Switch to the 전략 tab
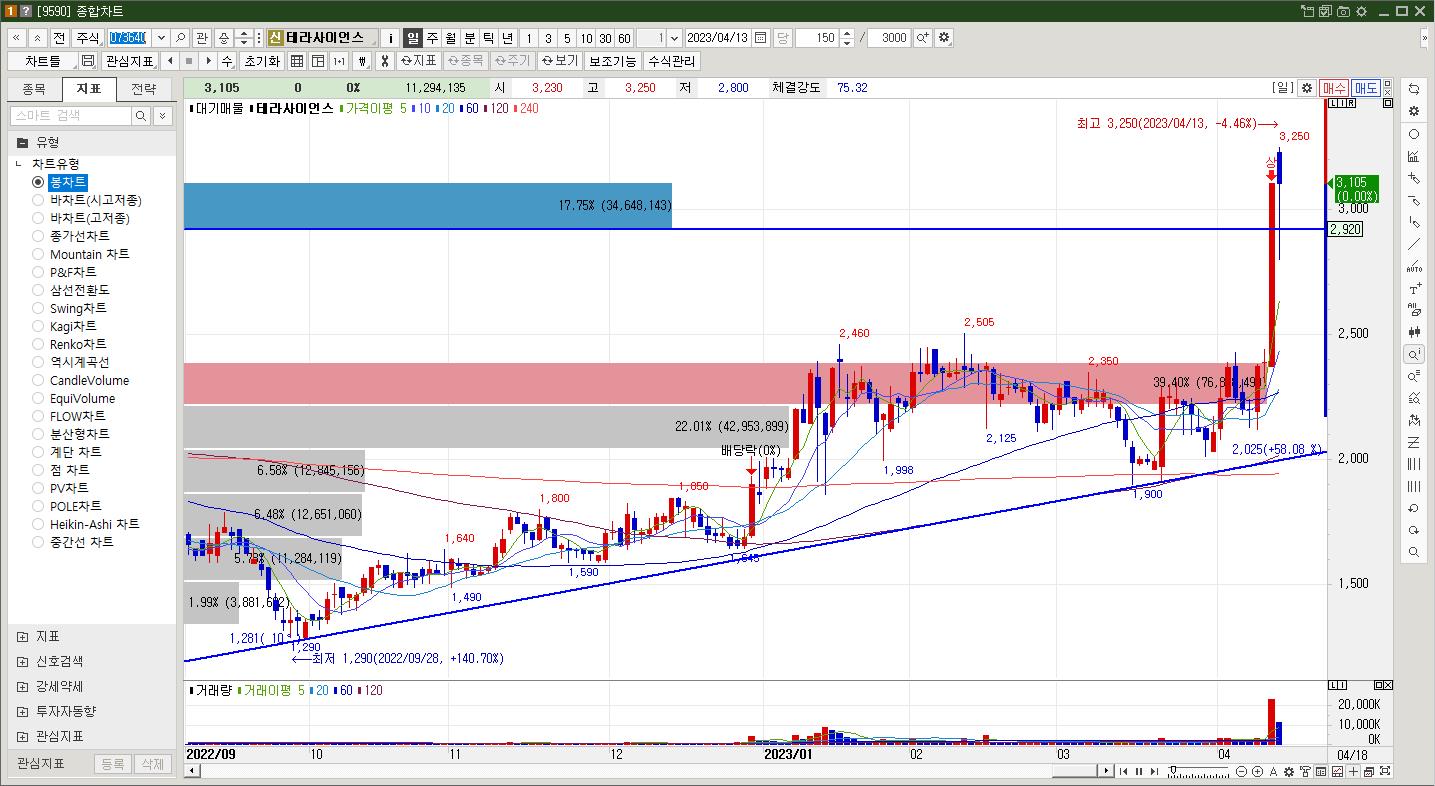Screen dimensions: 1435x786 pyautogui.click(x=144, y=89)
